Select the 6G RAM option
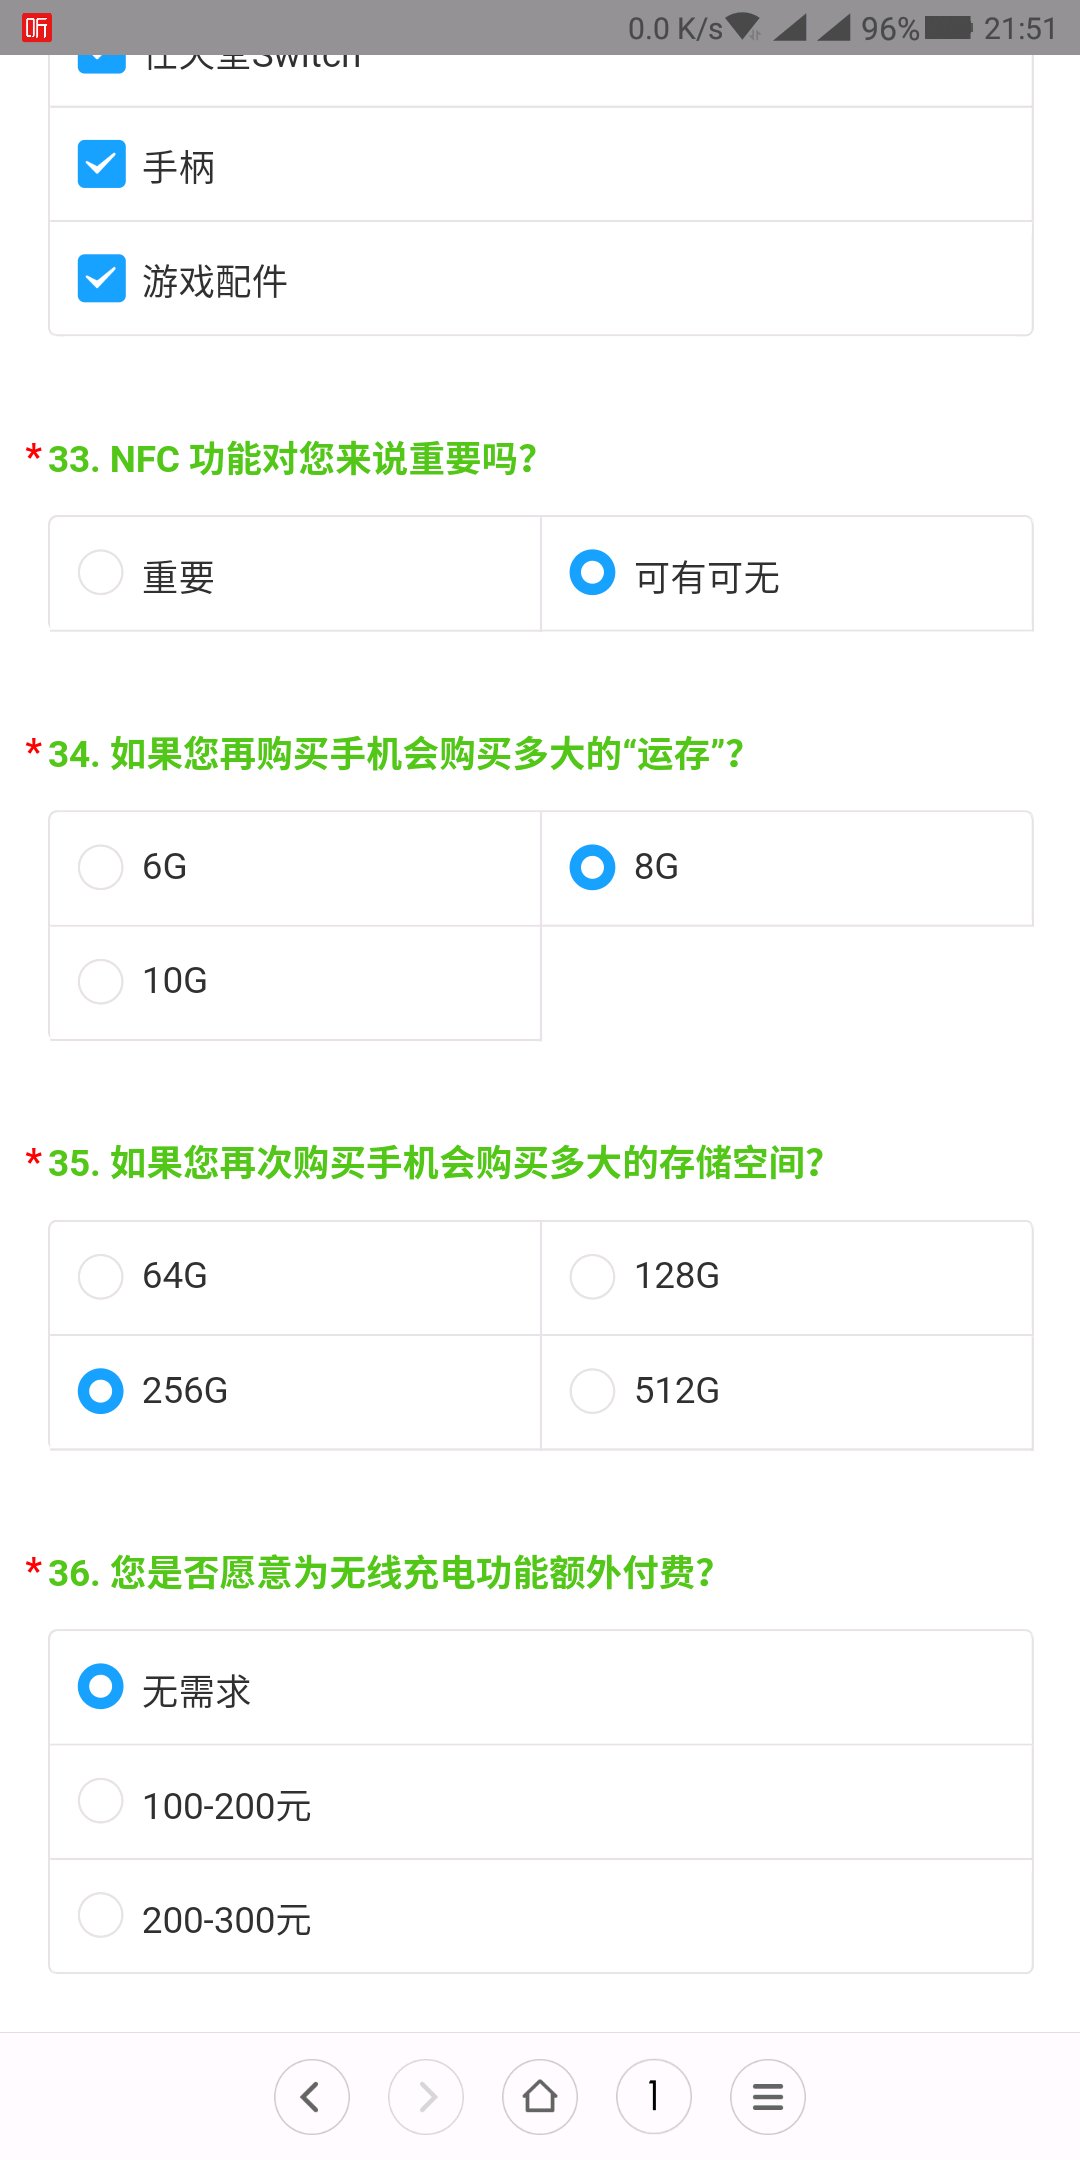This screenshot has height=2160, width=1080. click(101, 867)
